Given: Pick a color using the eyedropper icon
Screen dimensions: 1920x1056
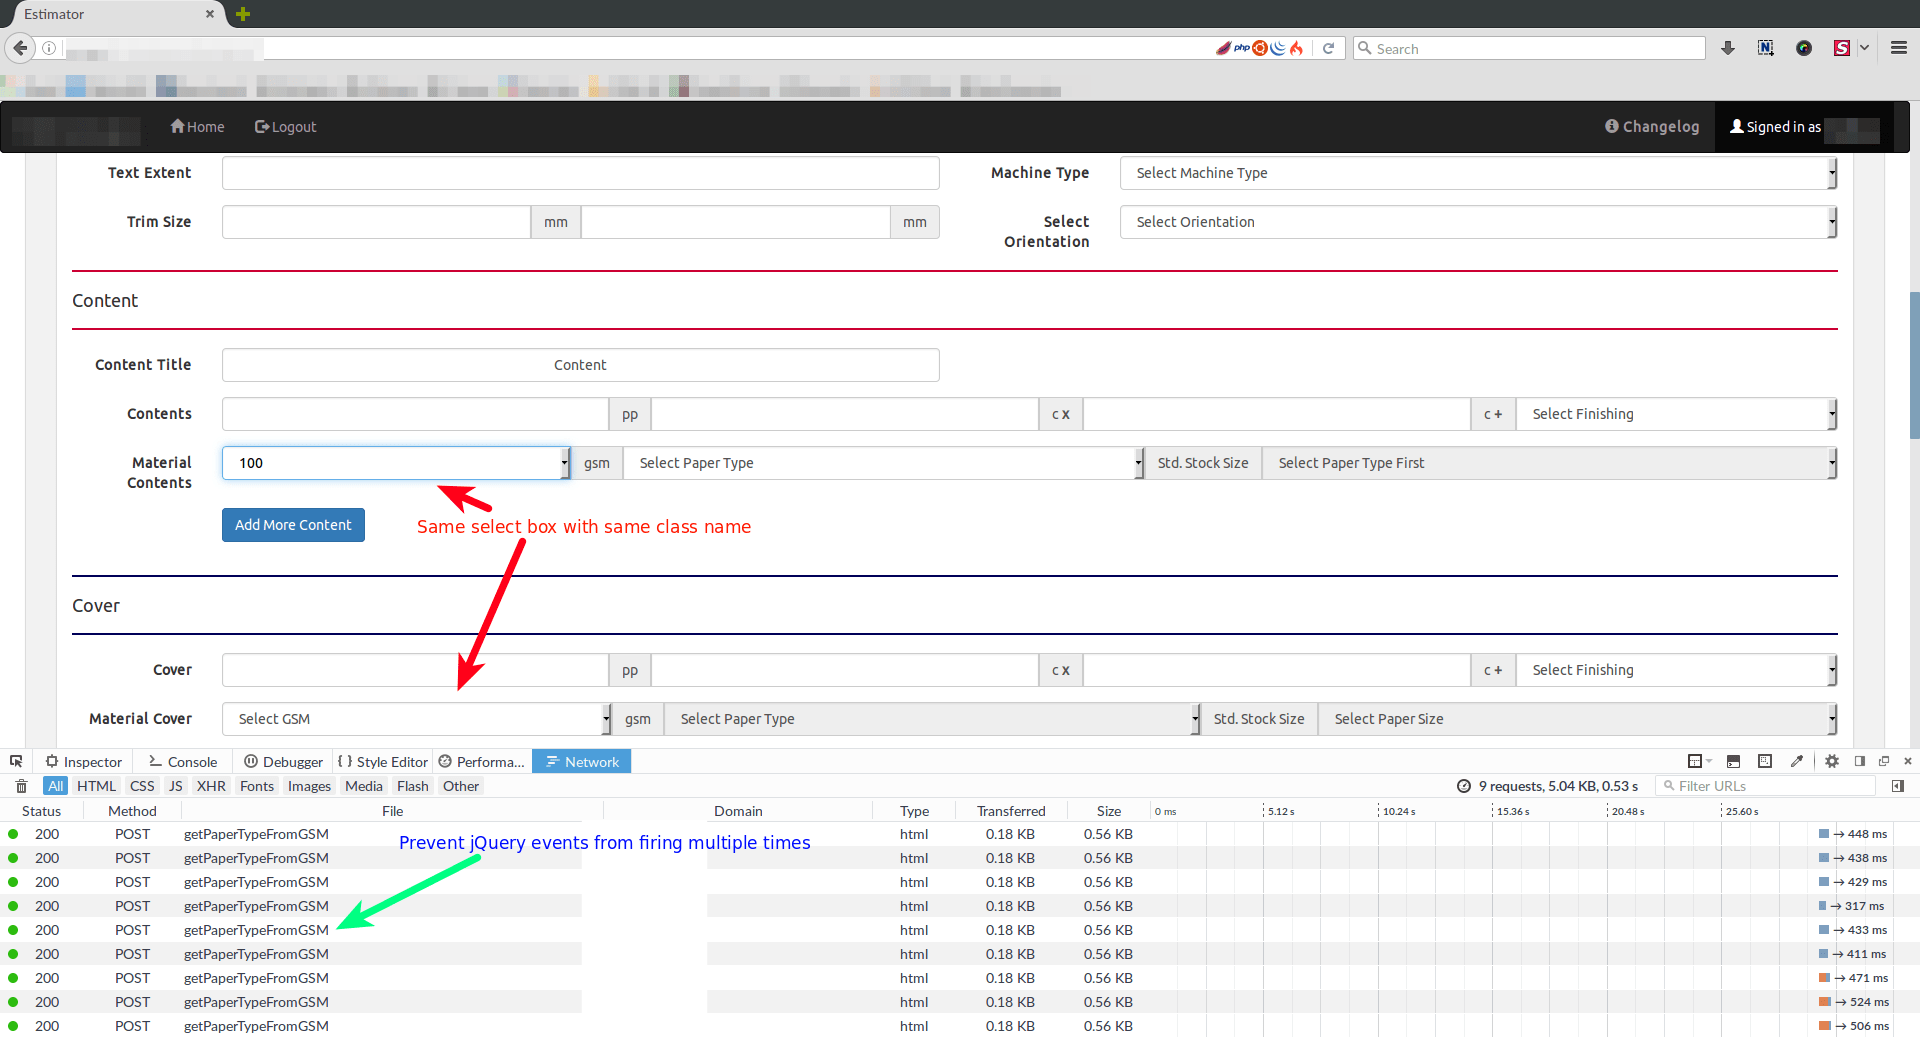Looking at the screenshot, I should (1797, 761).
